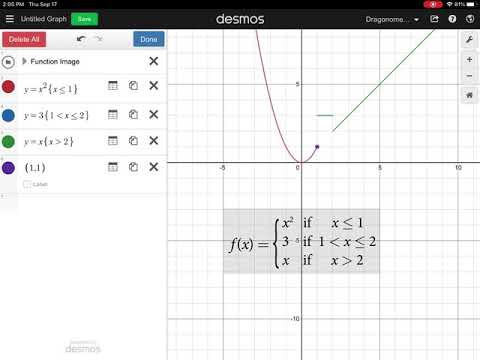This screenshot has height=360, width=480.
Task: Open the Dragonome account dropdown
Action: coord(392,19)
